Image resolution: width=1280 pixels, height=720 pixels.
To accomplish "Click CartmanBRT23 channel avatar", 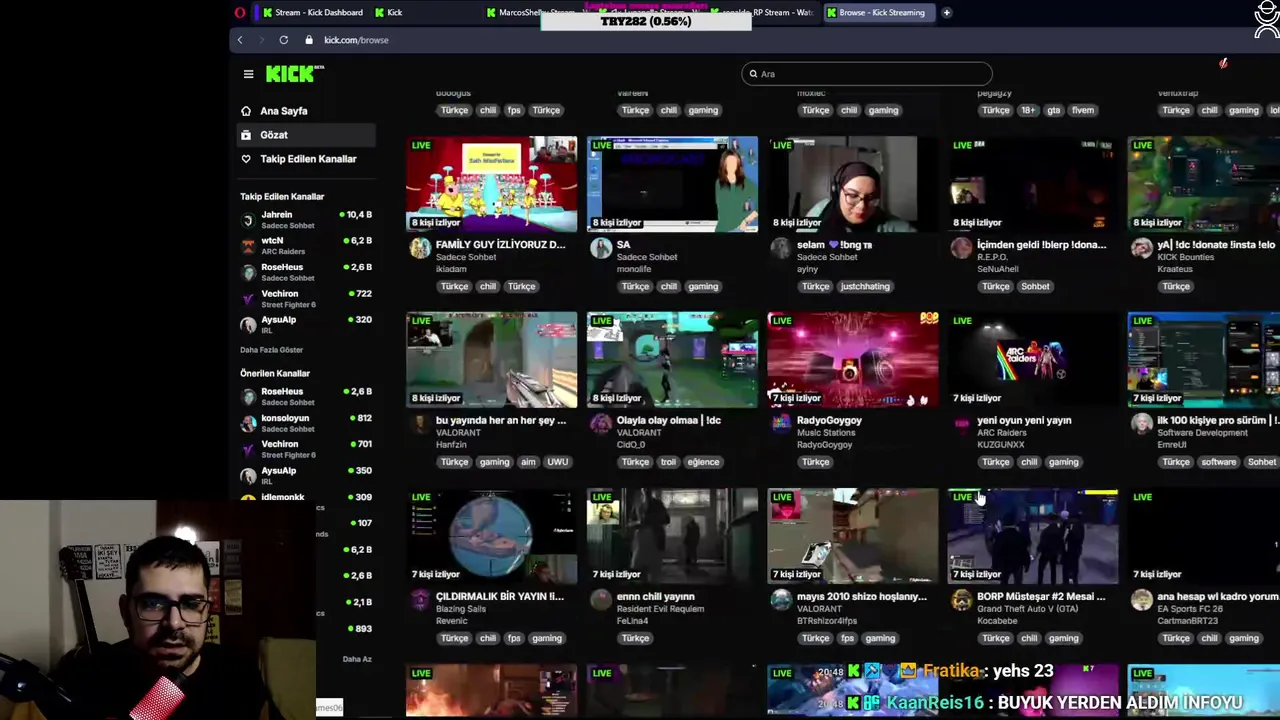I will pos(1141,600).
